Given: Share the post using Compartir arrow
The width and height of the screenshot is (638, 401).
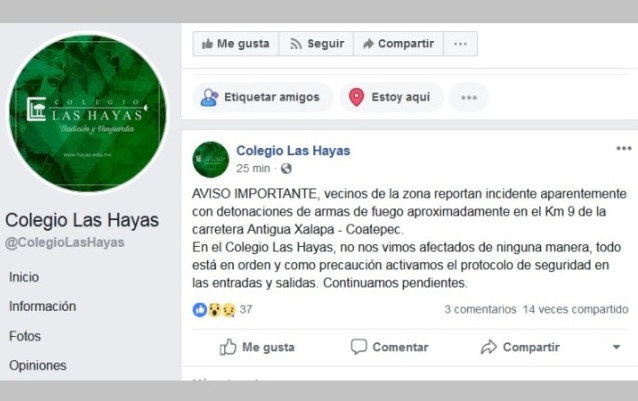Looking at the screenshot, I should (520, 347).
